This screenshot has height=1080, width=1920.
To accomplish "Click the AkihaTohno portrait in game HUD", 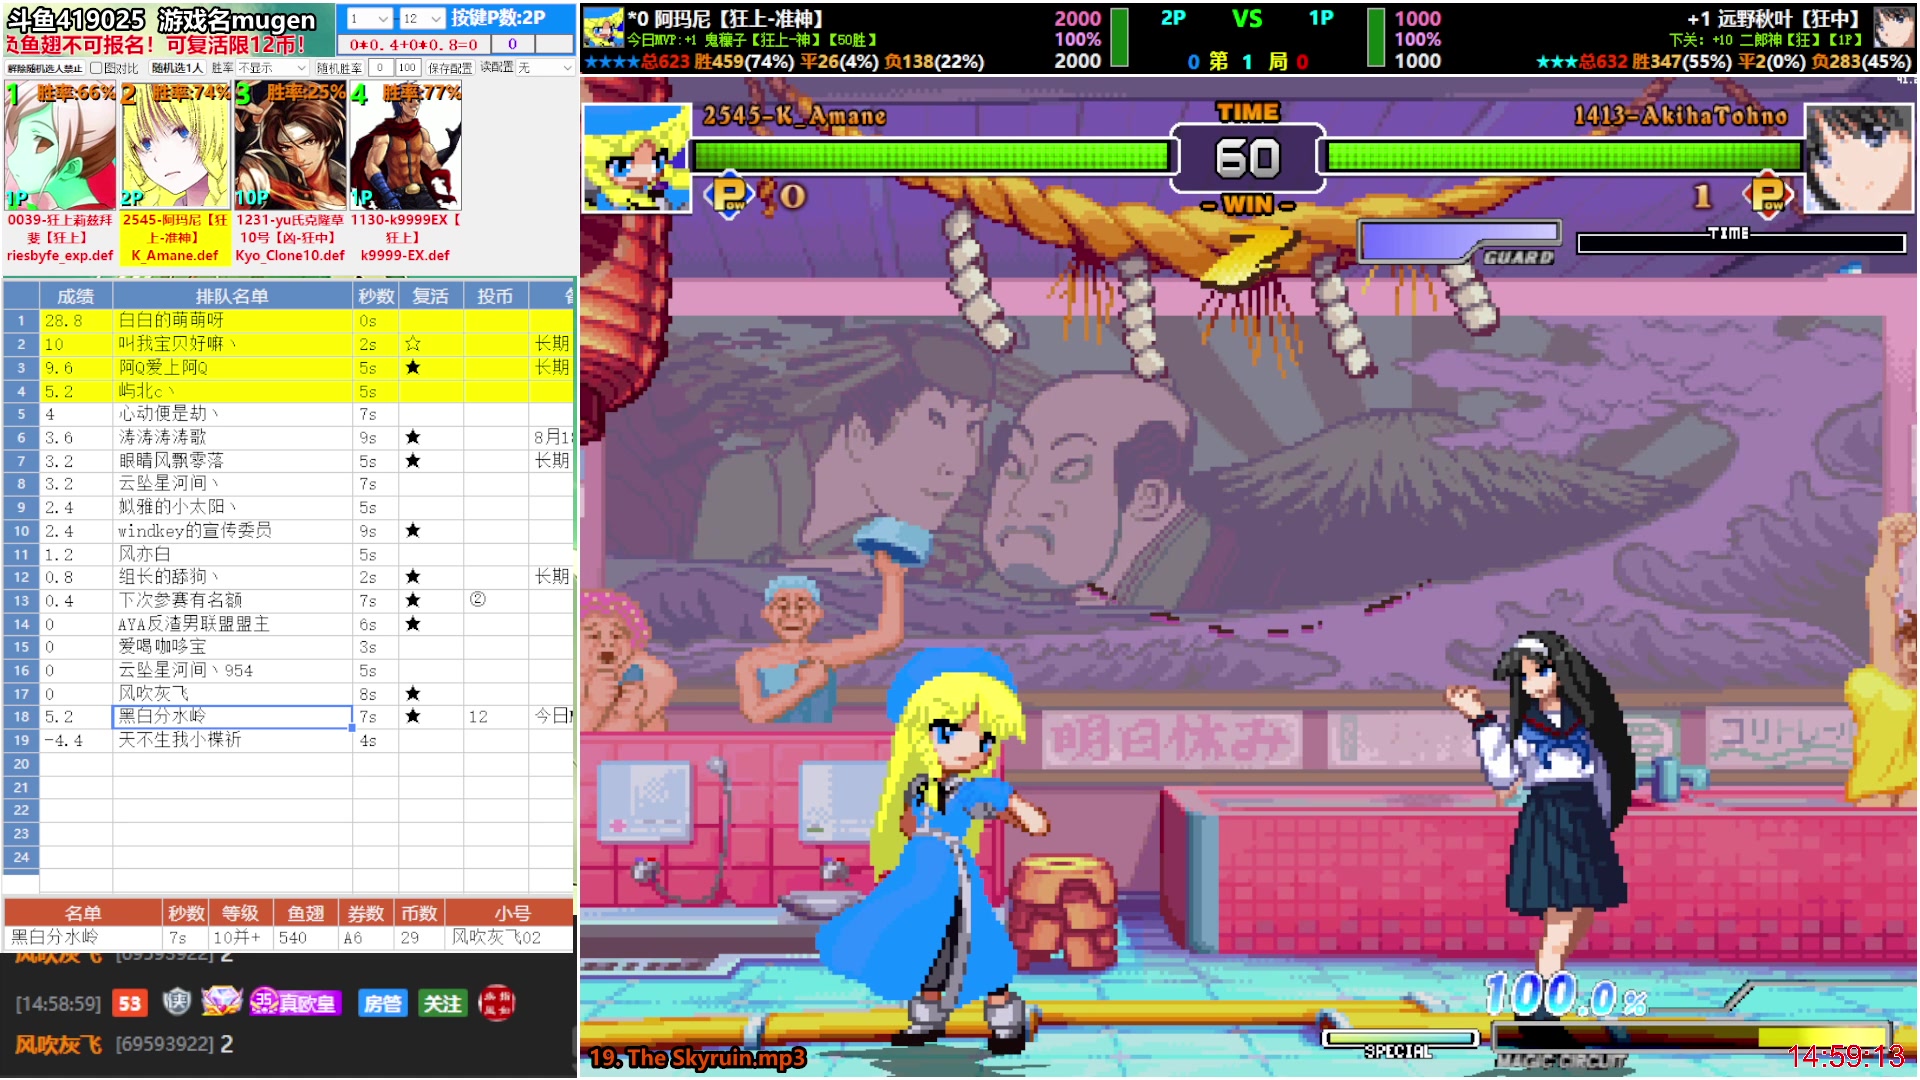I will click(1860, 157).
